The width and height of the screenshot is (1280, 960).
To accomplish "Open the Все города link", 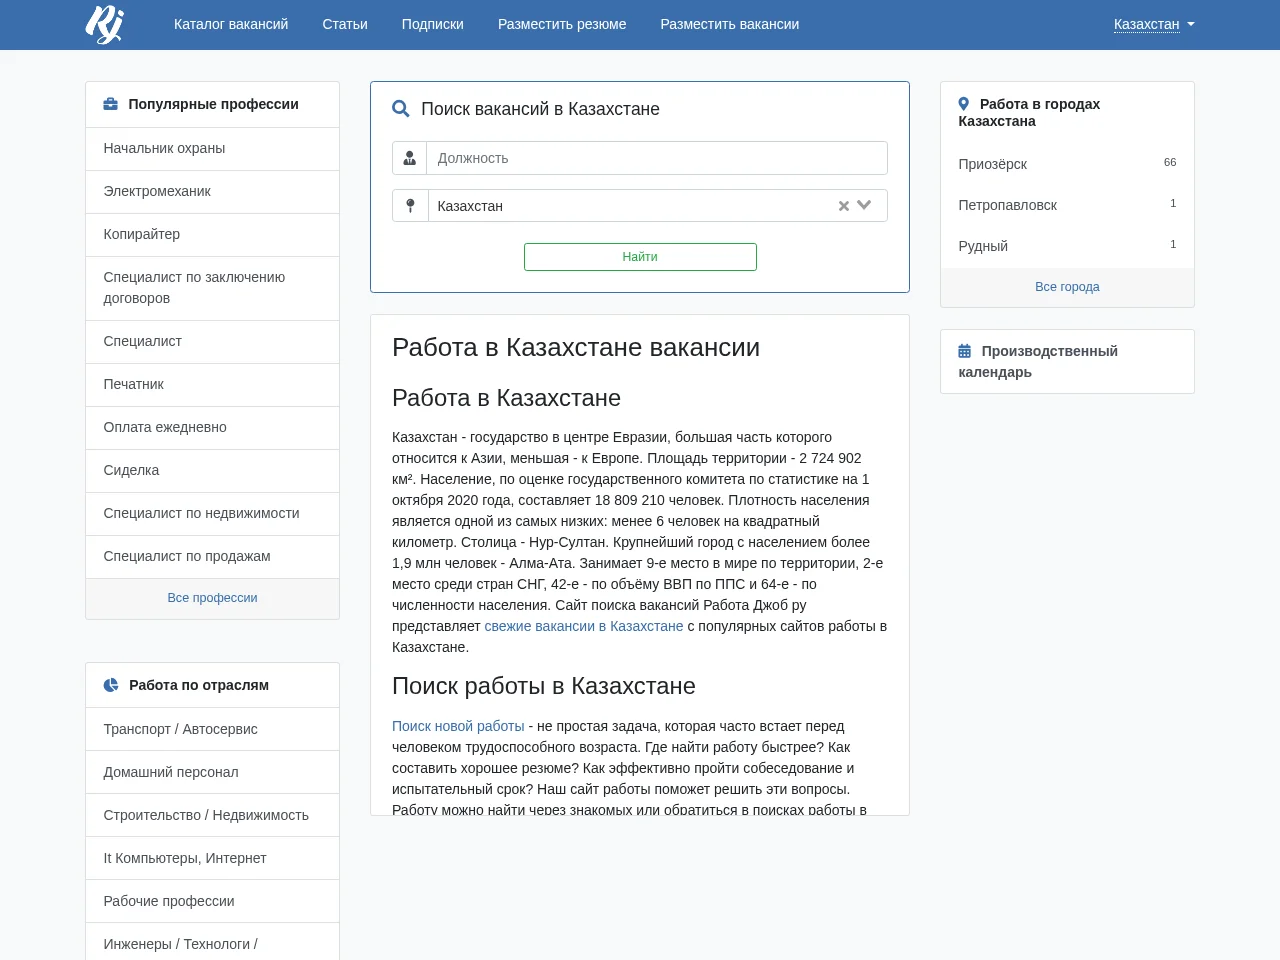I will [x=1067, y=287].
